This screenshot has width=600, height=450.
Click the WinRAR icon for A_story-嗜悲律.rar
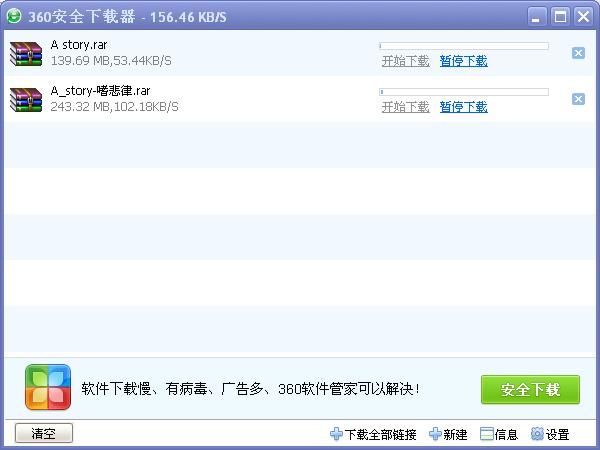pos(26,99)
